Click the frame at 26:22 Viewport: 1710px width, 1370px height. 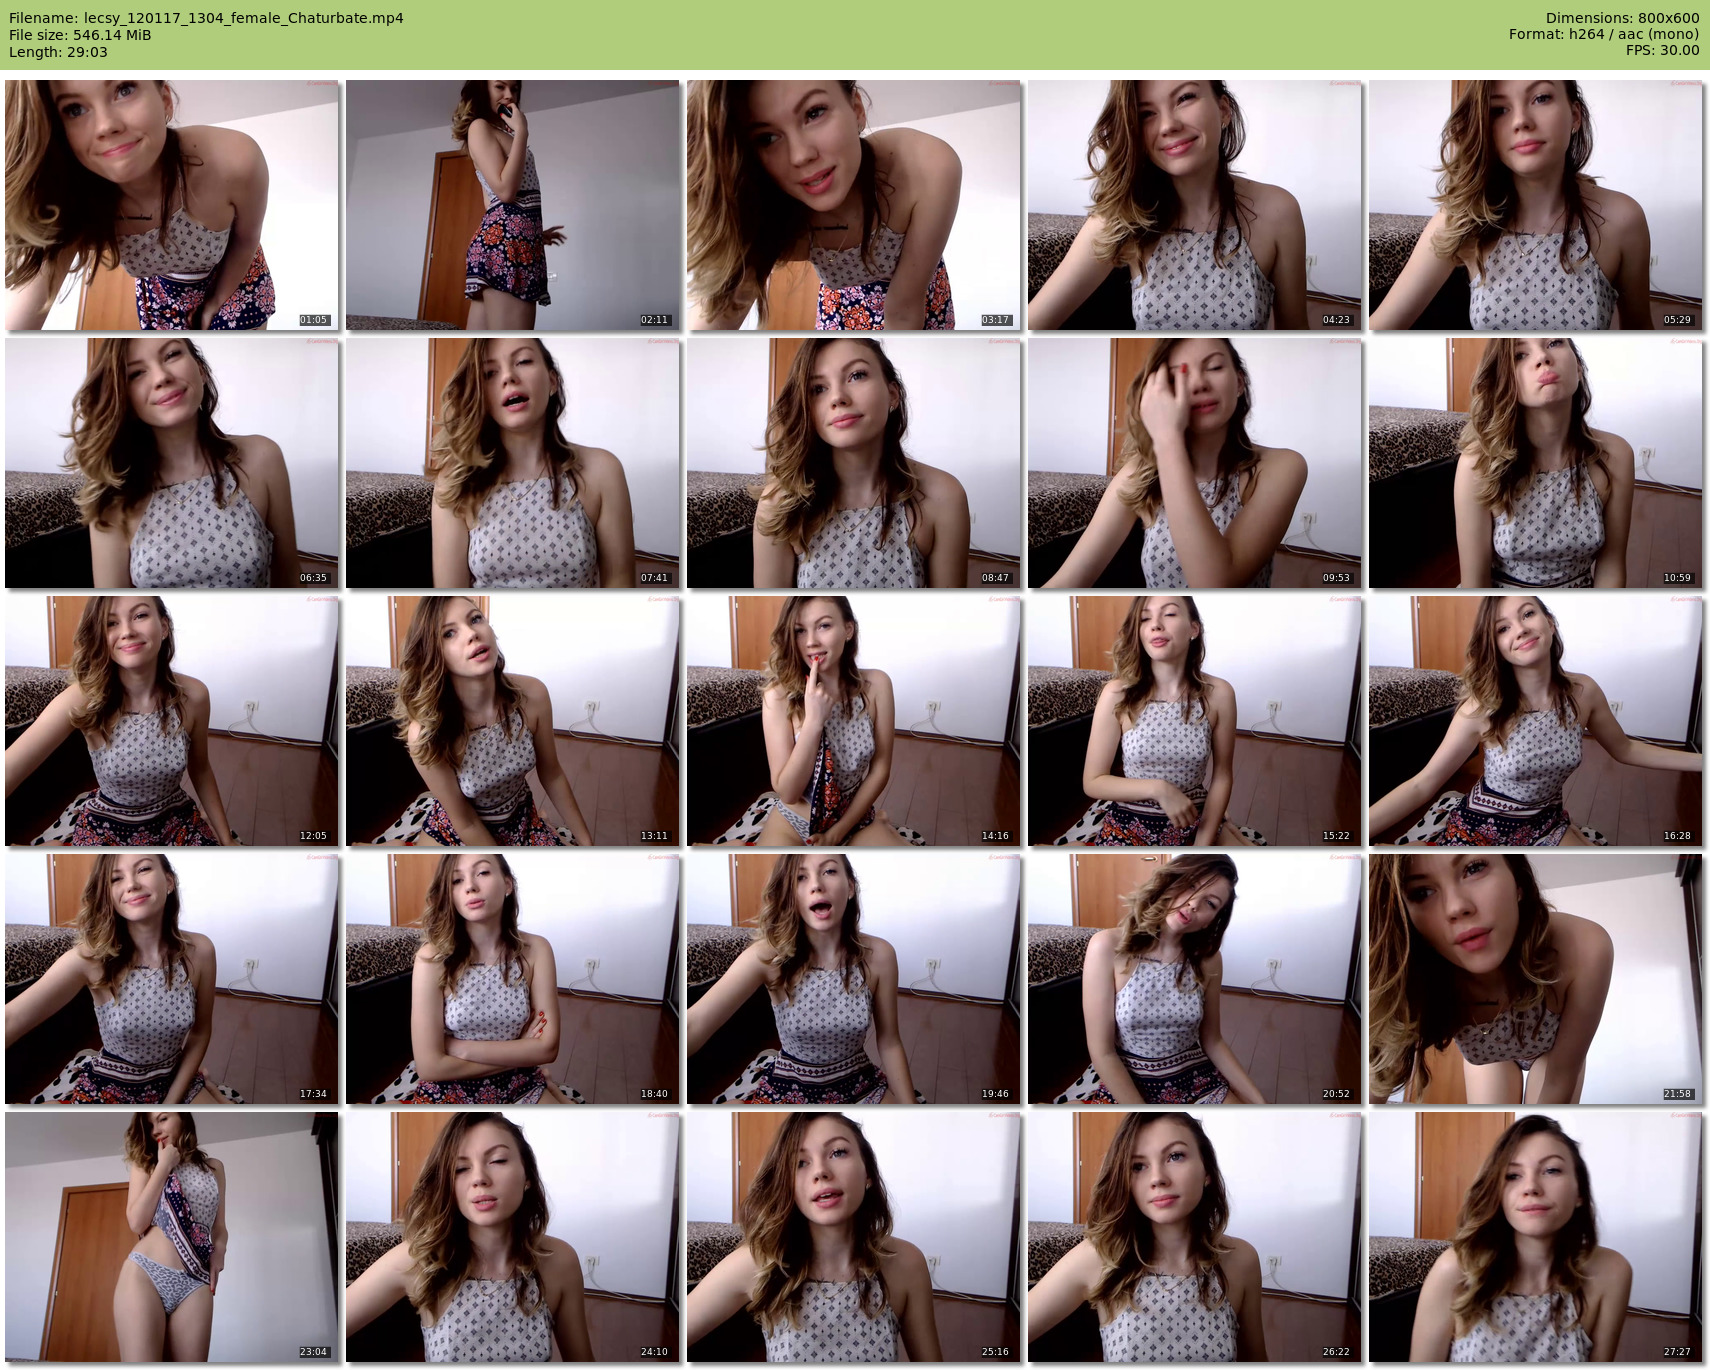[x=1194, y=1237]
